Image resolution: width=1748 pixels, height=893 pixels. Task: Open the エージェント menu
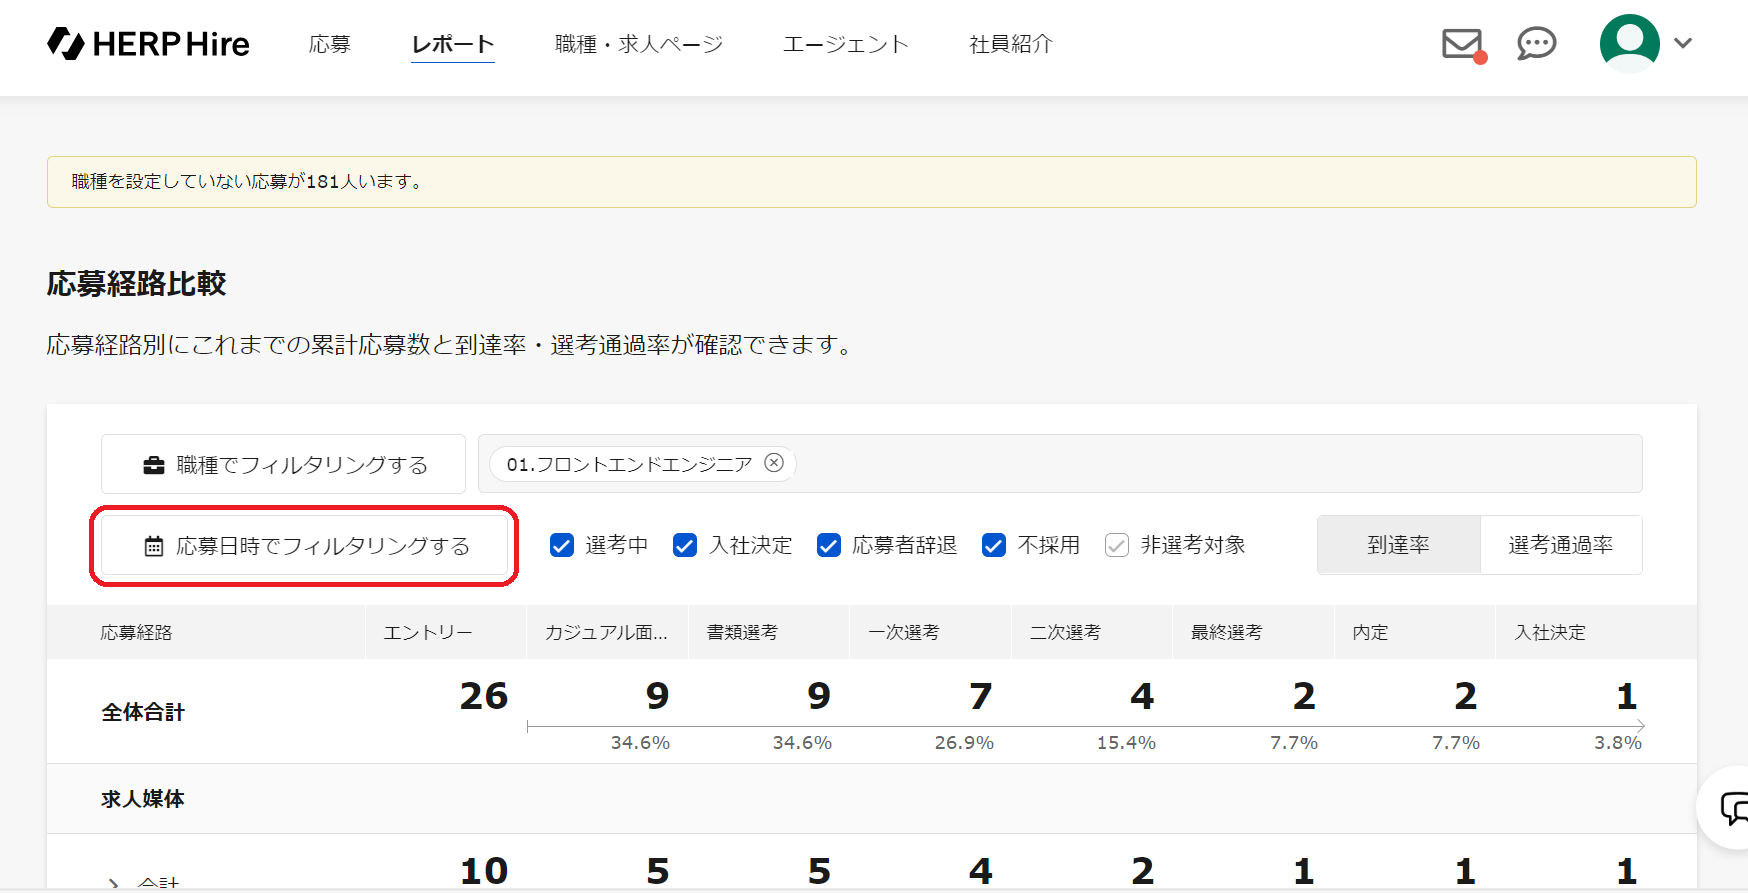point(846,44)
